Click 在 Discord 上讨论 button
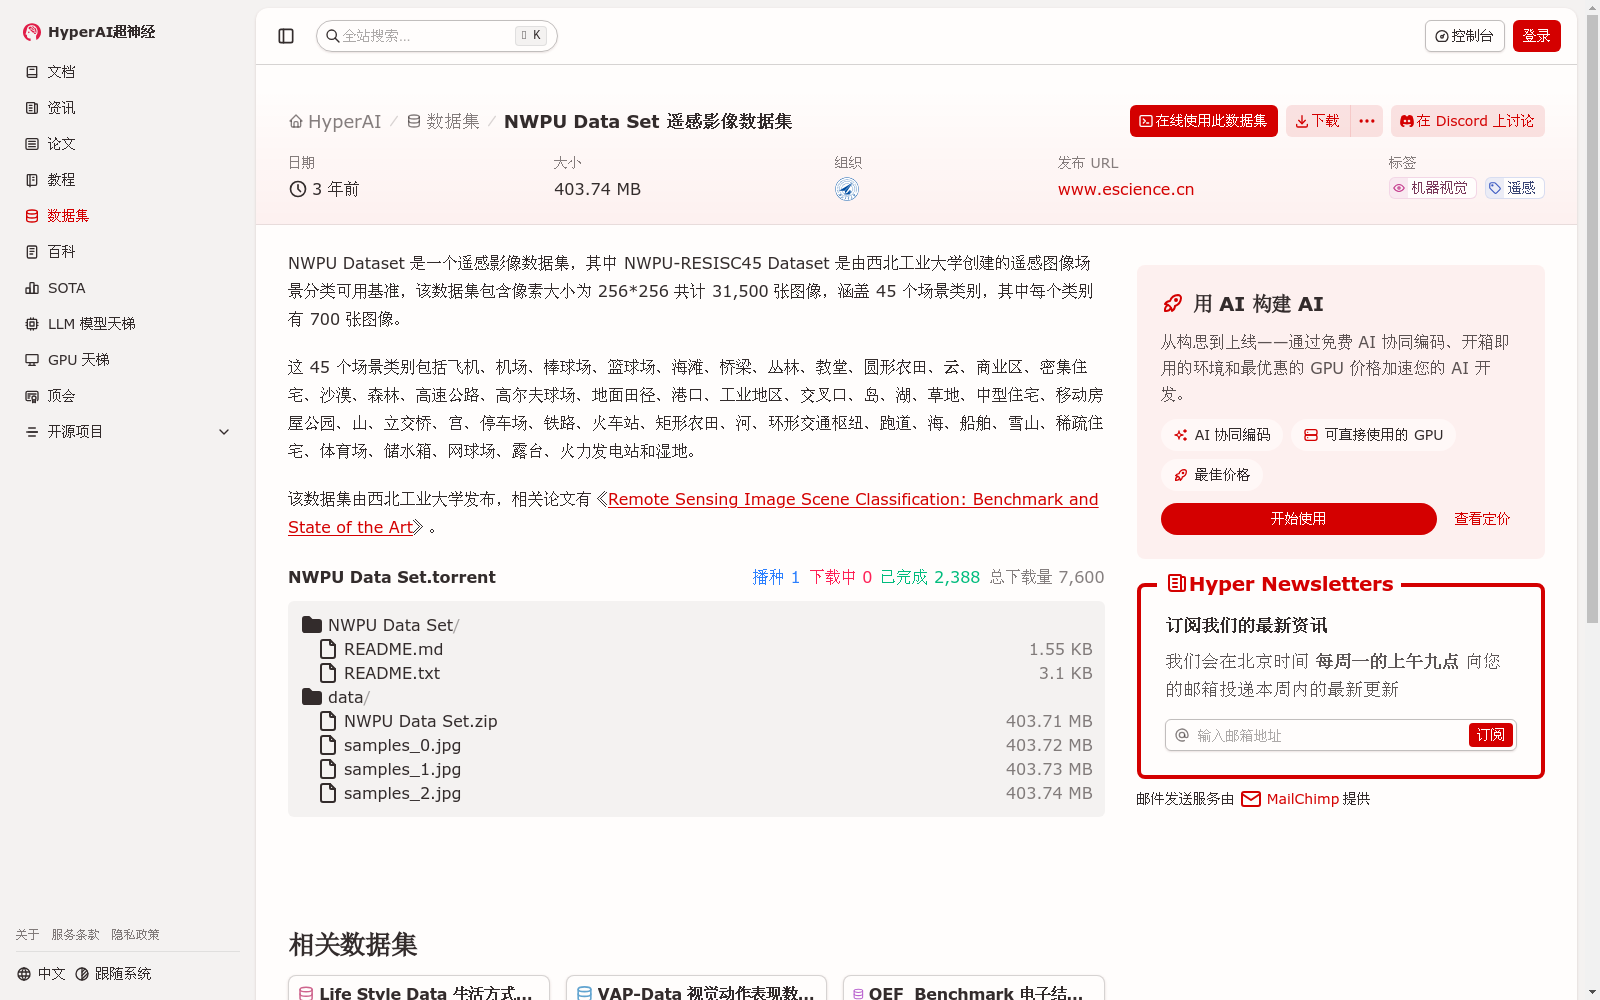This screenshot has width=1600, height=1000. click(1467, 121)
